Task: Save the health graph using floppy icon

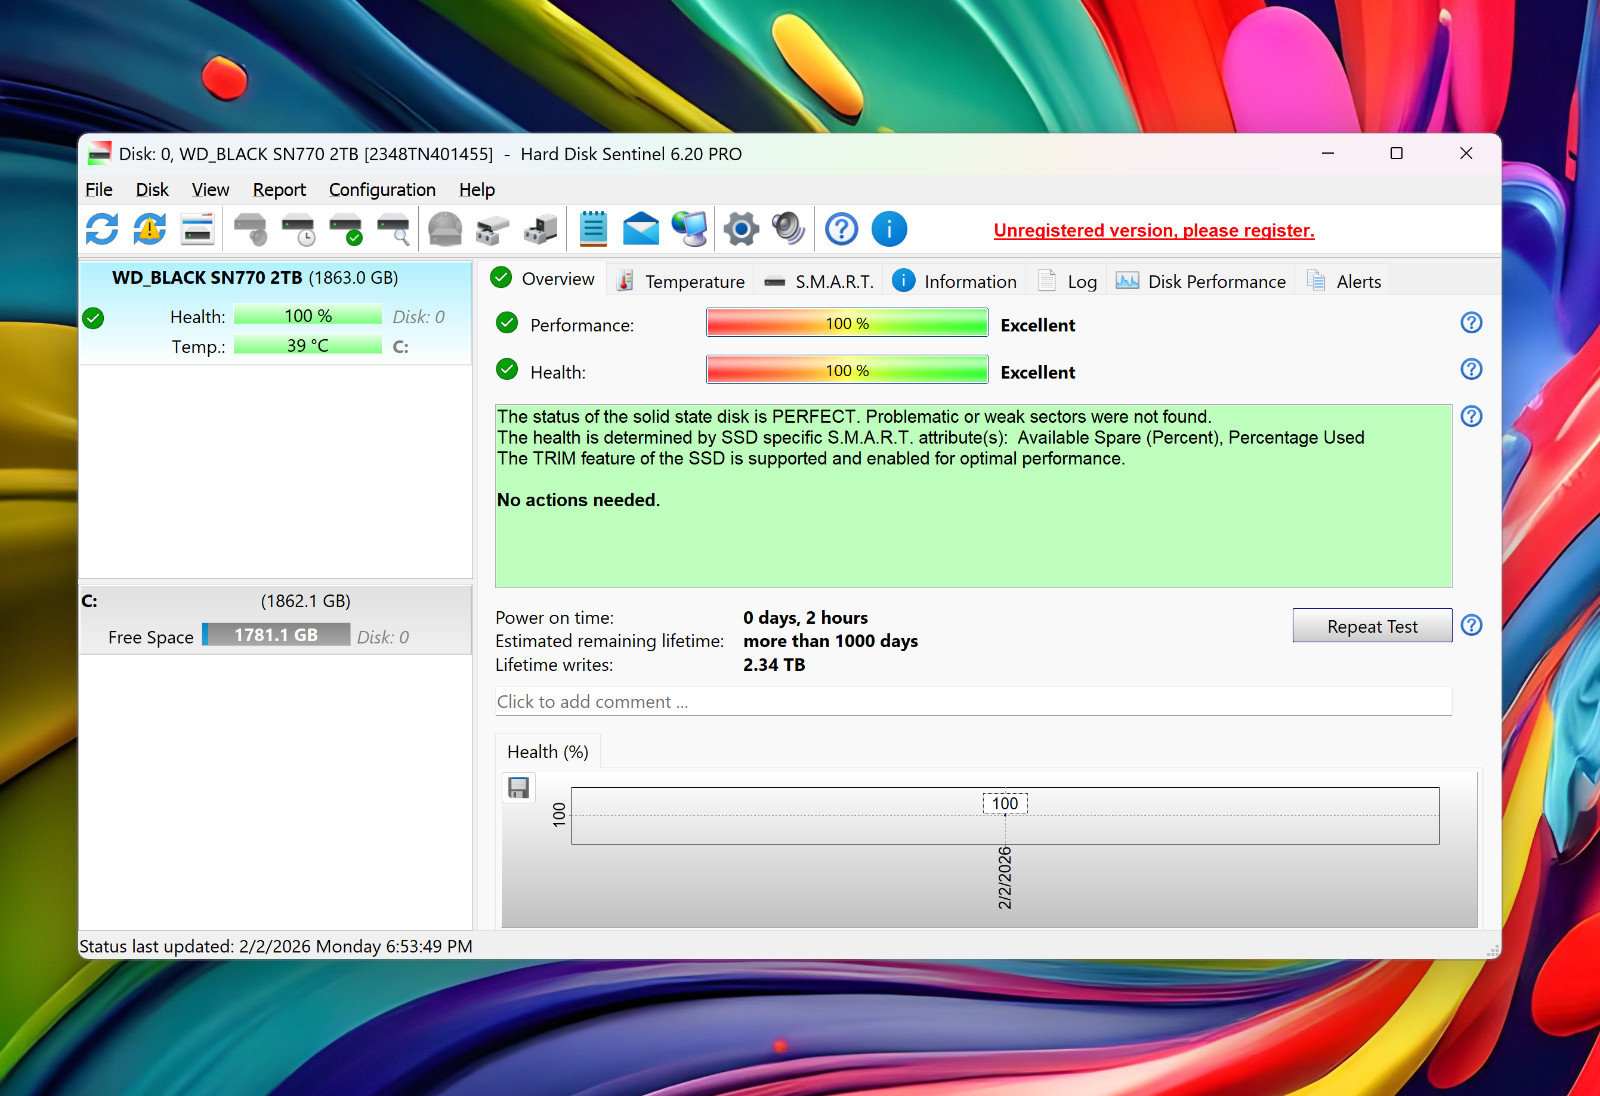Action: [x=518, y=788]
